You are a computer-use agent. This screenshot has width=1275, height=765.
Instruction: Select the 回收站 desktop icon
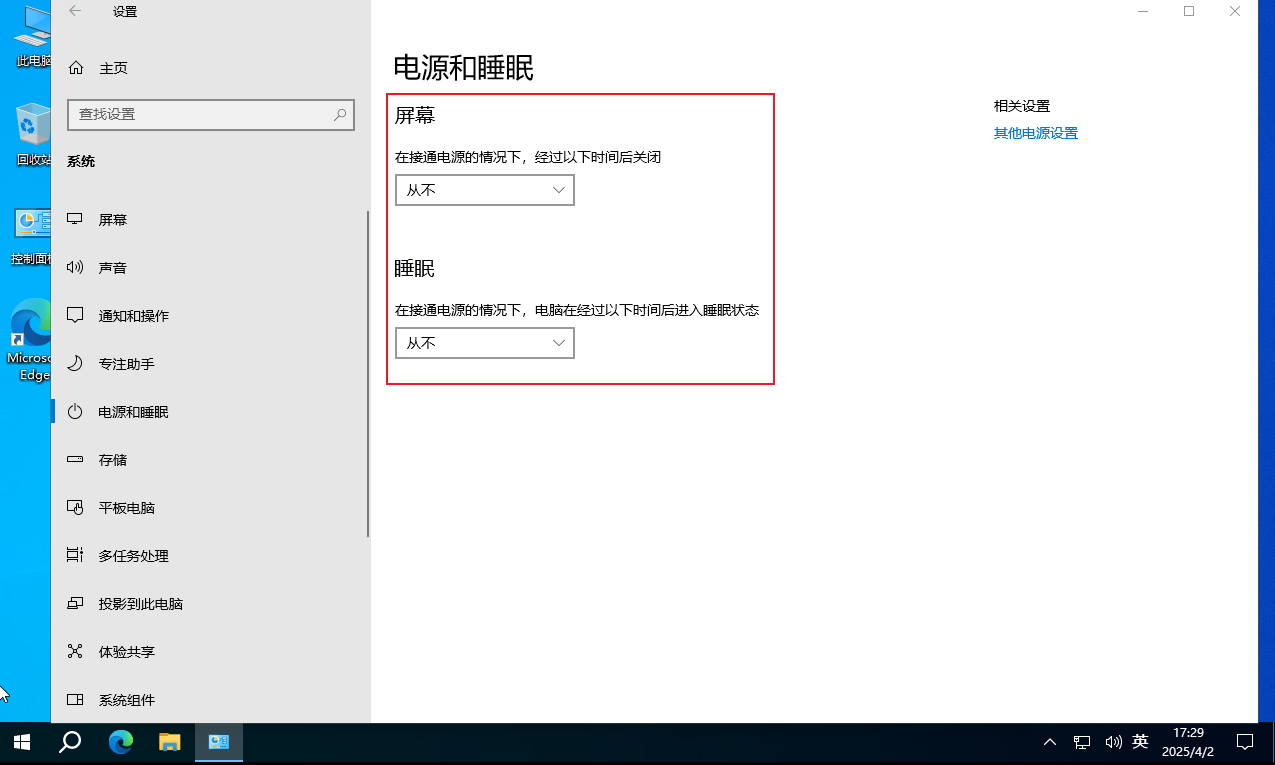pos(32,134)
